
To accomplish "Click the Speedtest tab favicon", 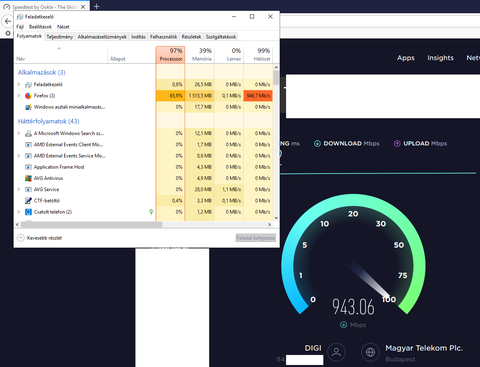I will pos(6,7).
